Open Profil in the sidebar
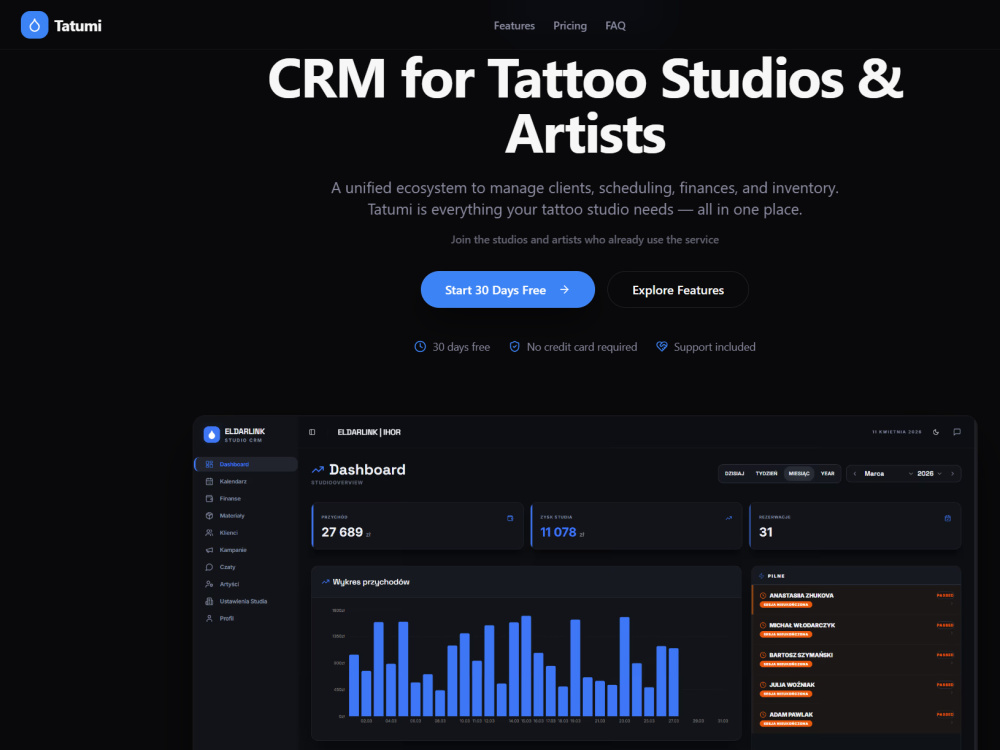Screen dimensions: 1000x750 point(246,619)
